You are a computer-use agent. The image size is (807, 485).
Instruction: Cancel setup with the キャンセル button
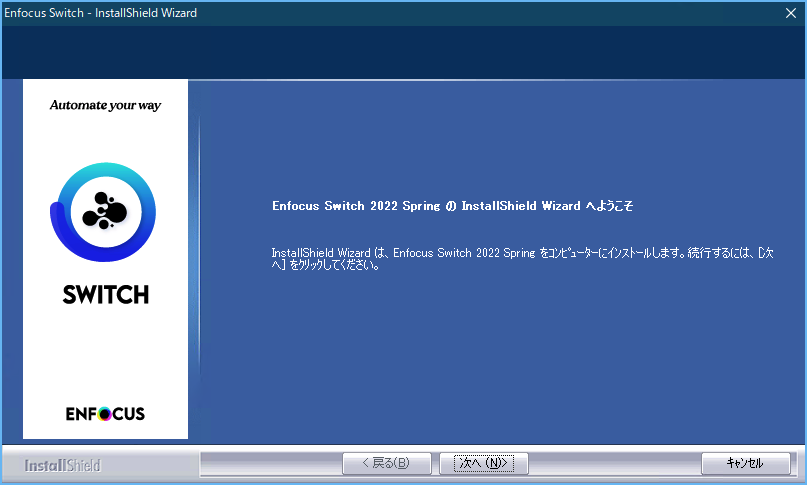[745, 463]
